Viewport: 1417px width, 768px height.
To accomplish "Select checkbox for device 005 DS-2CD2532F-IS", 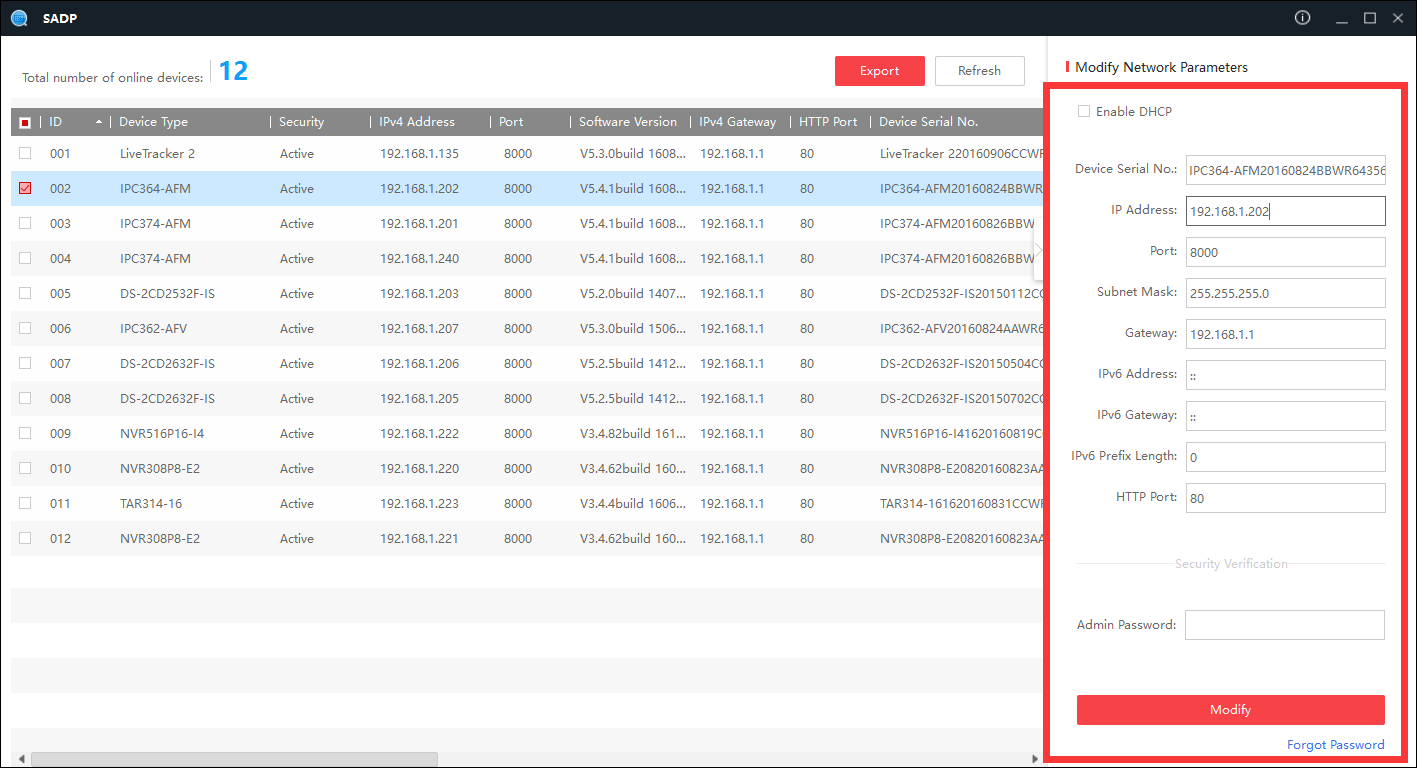I will [25, 293].
